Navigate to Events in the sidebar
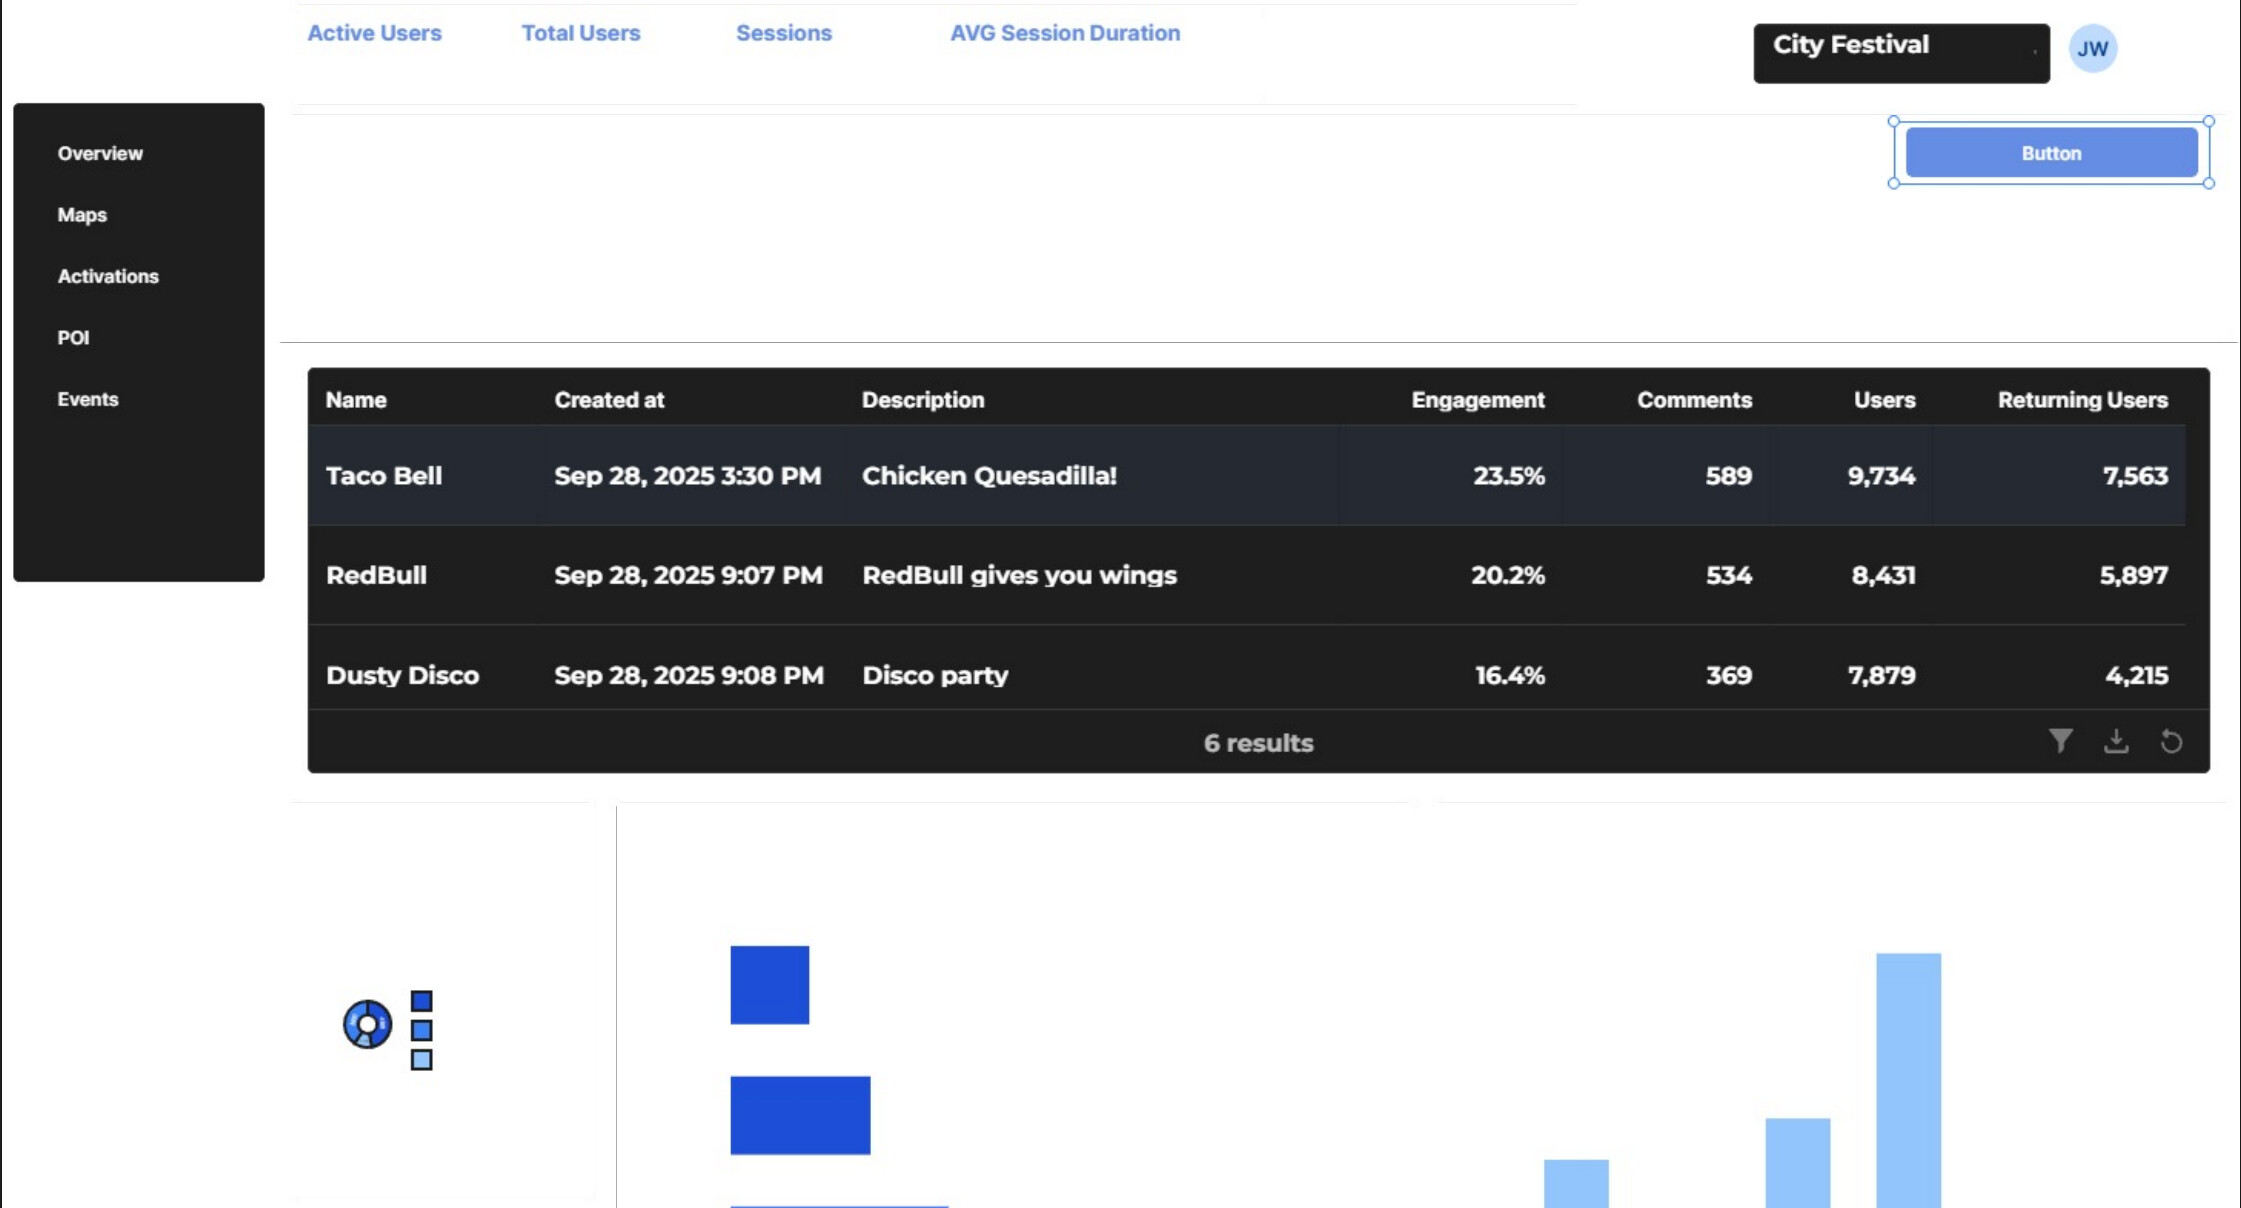The image size is (2241, 1208). tap(88, 400)
